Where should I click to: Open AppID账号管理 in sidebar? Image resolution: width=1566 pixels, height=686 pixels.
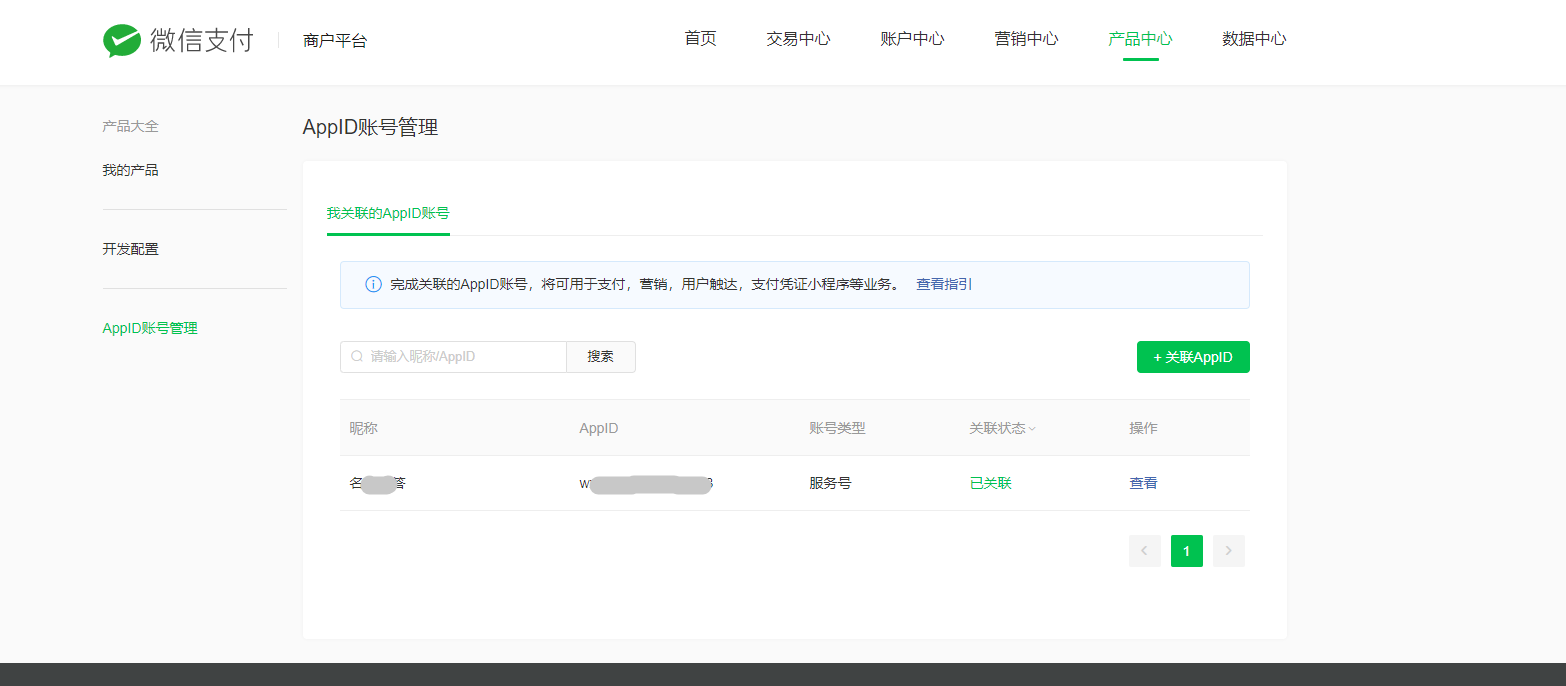(x=150, y=328)
